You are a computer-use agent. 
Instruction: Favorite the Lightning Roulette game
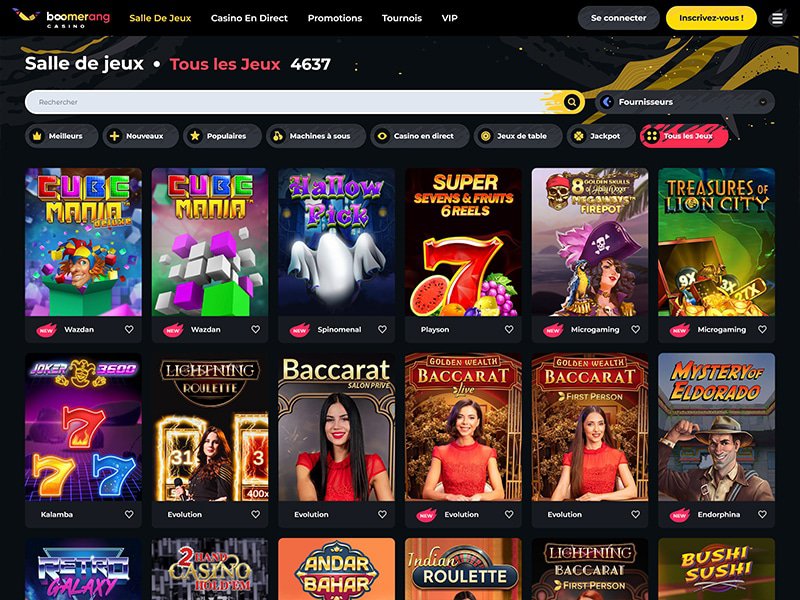tap(256, 515)
